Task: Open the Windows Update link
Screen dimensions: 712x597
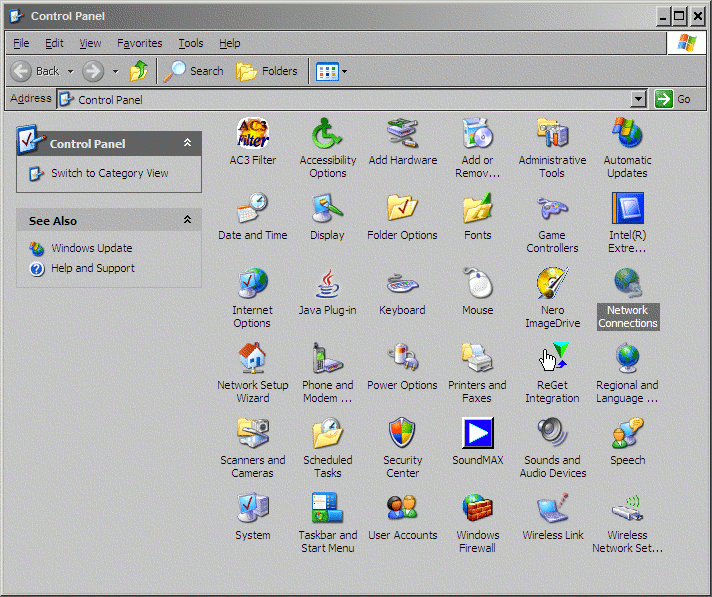Action: 92,248
